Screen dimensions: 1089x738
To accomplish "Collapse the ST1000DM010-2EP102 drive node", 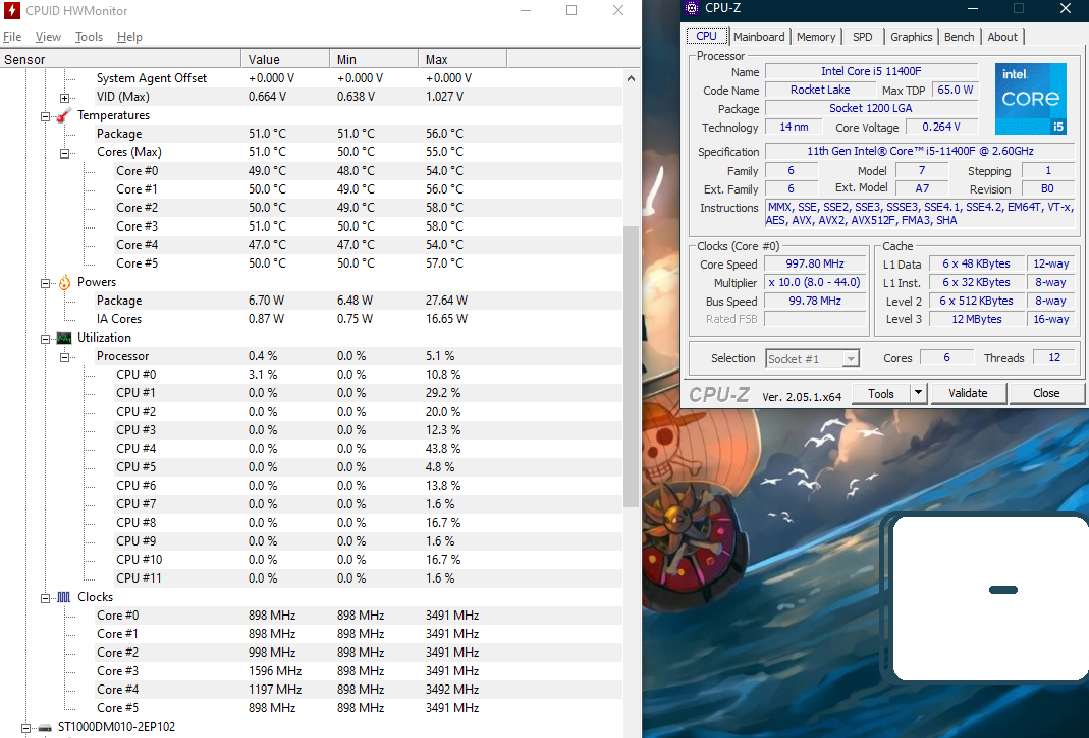I will pyautogui.click(x=26, y=728).
